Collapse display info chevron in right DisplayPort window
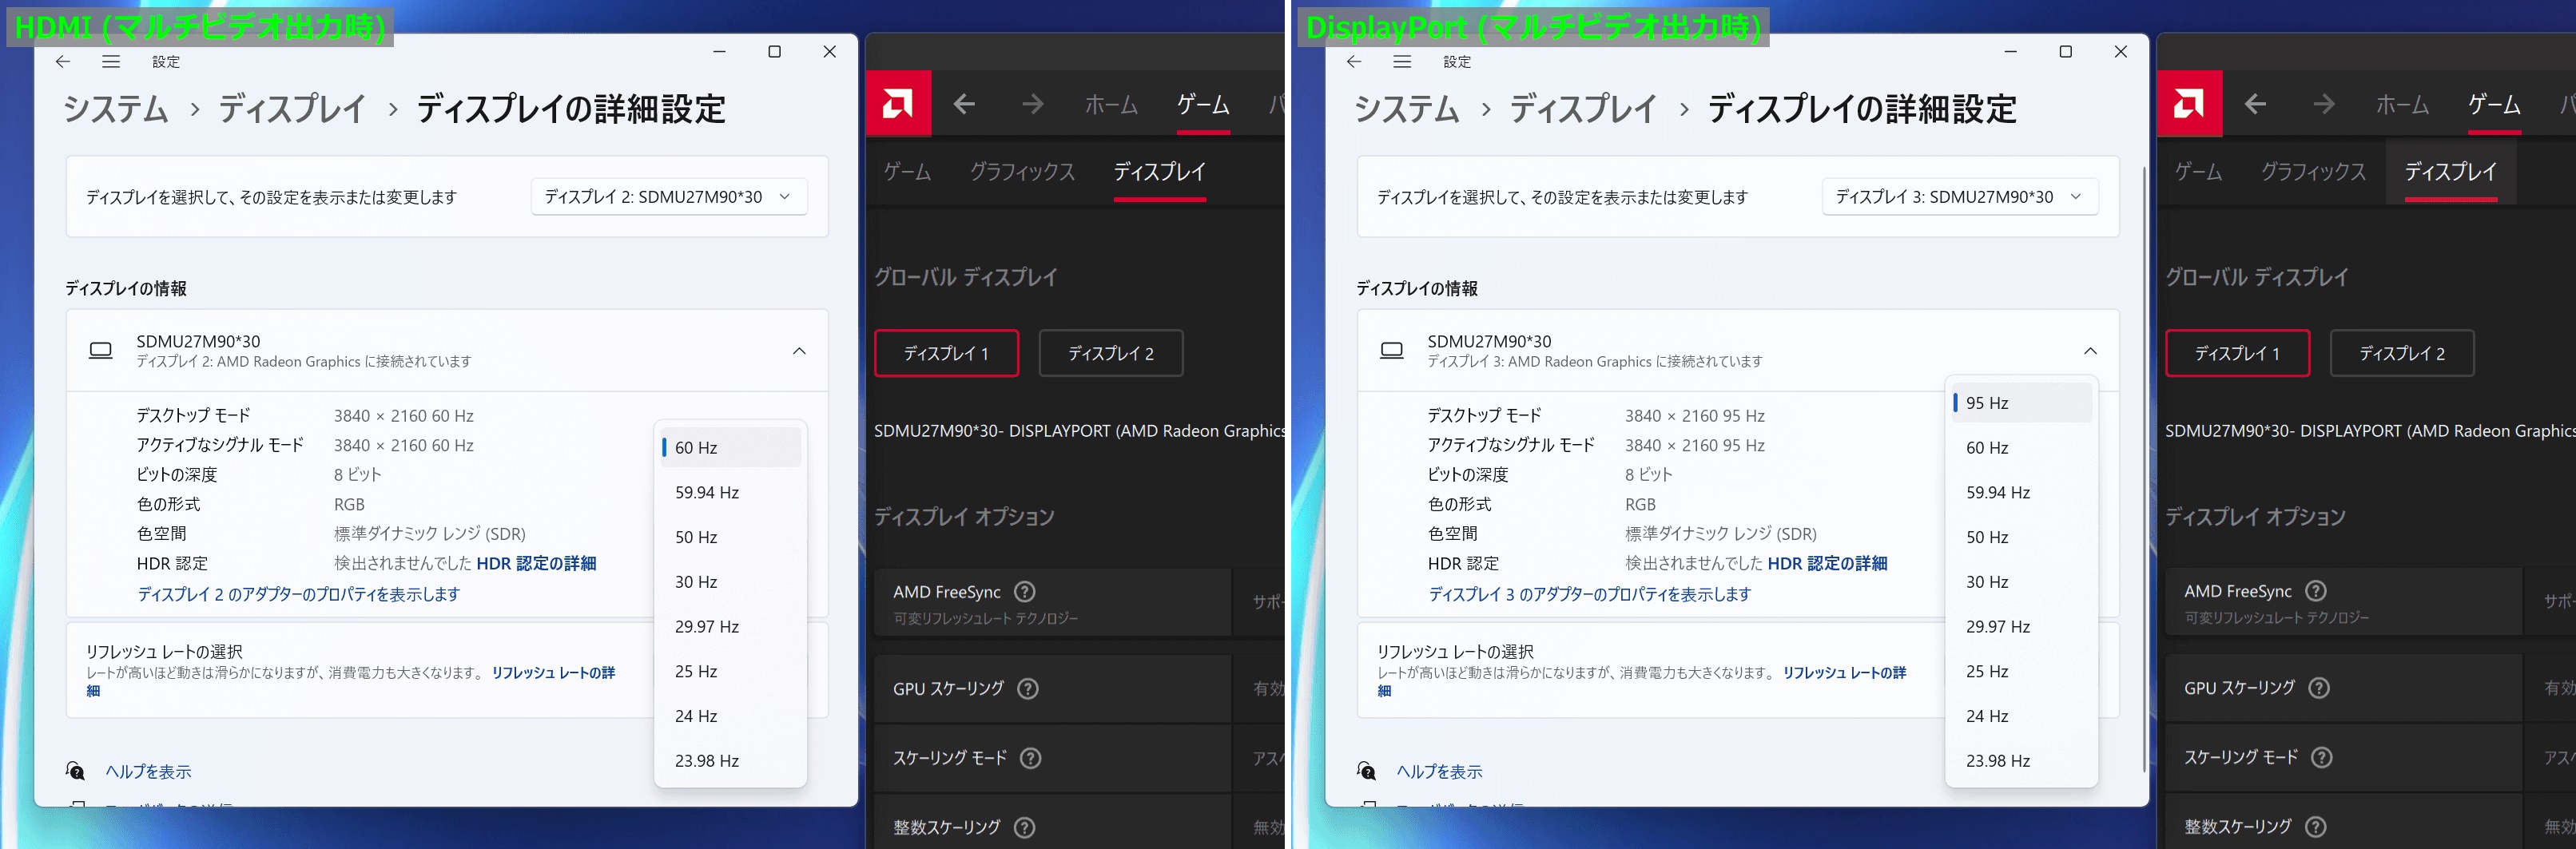 (x=2090, y=351)
